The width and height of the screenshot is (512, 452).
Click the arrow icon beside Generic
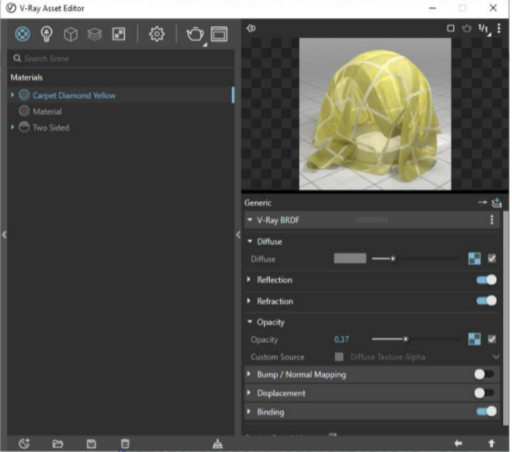pyautogui.click(x=482, y=202)
